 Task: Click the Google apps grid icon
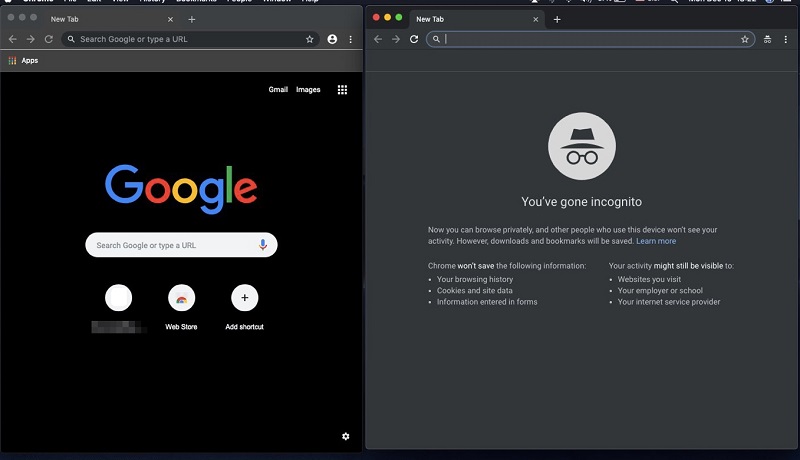342,90
